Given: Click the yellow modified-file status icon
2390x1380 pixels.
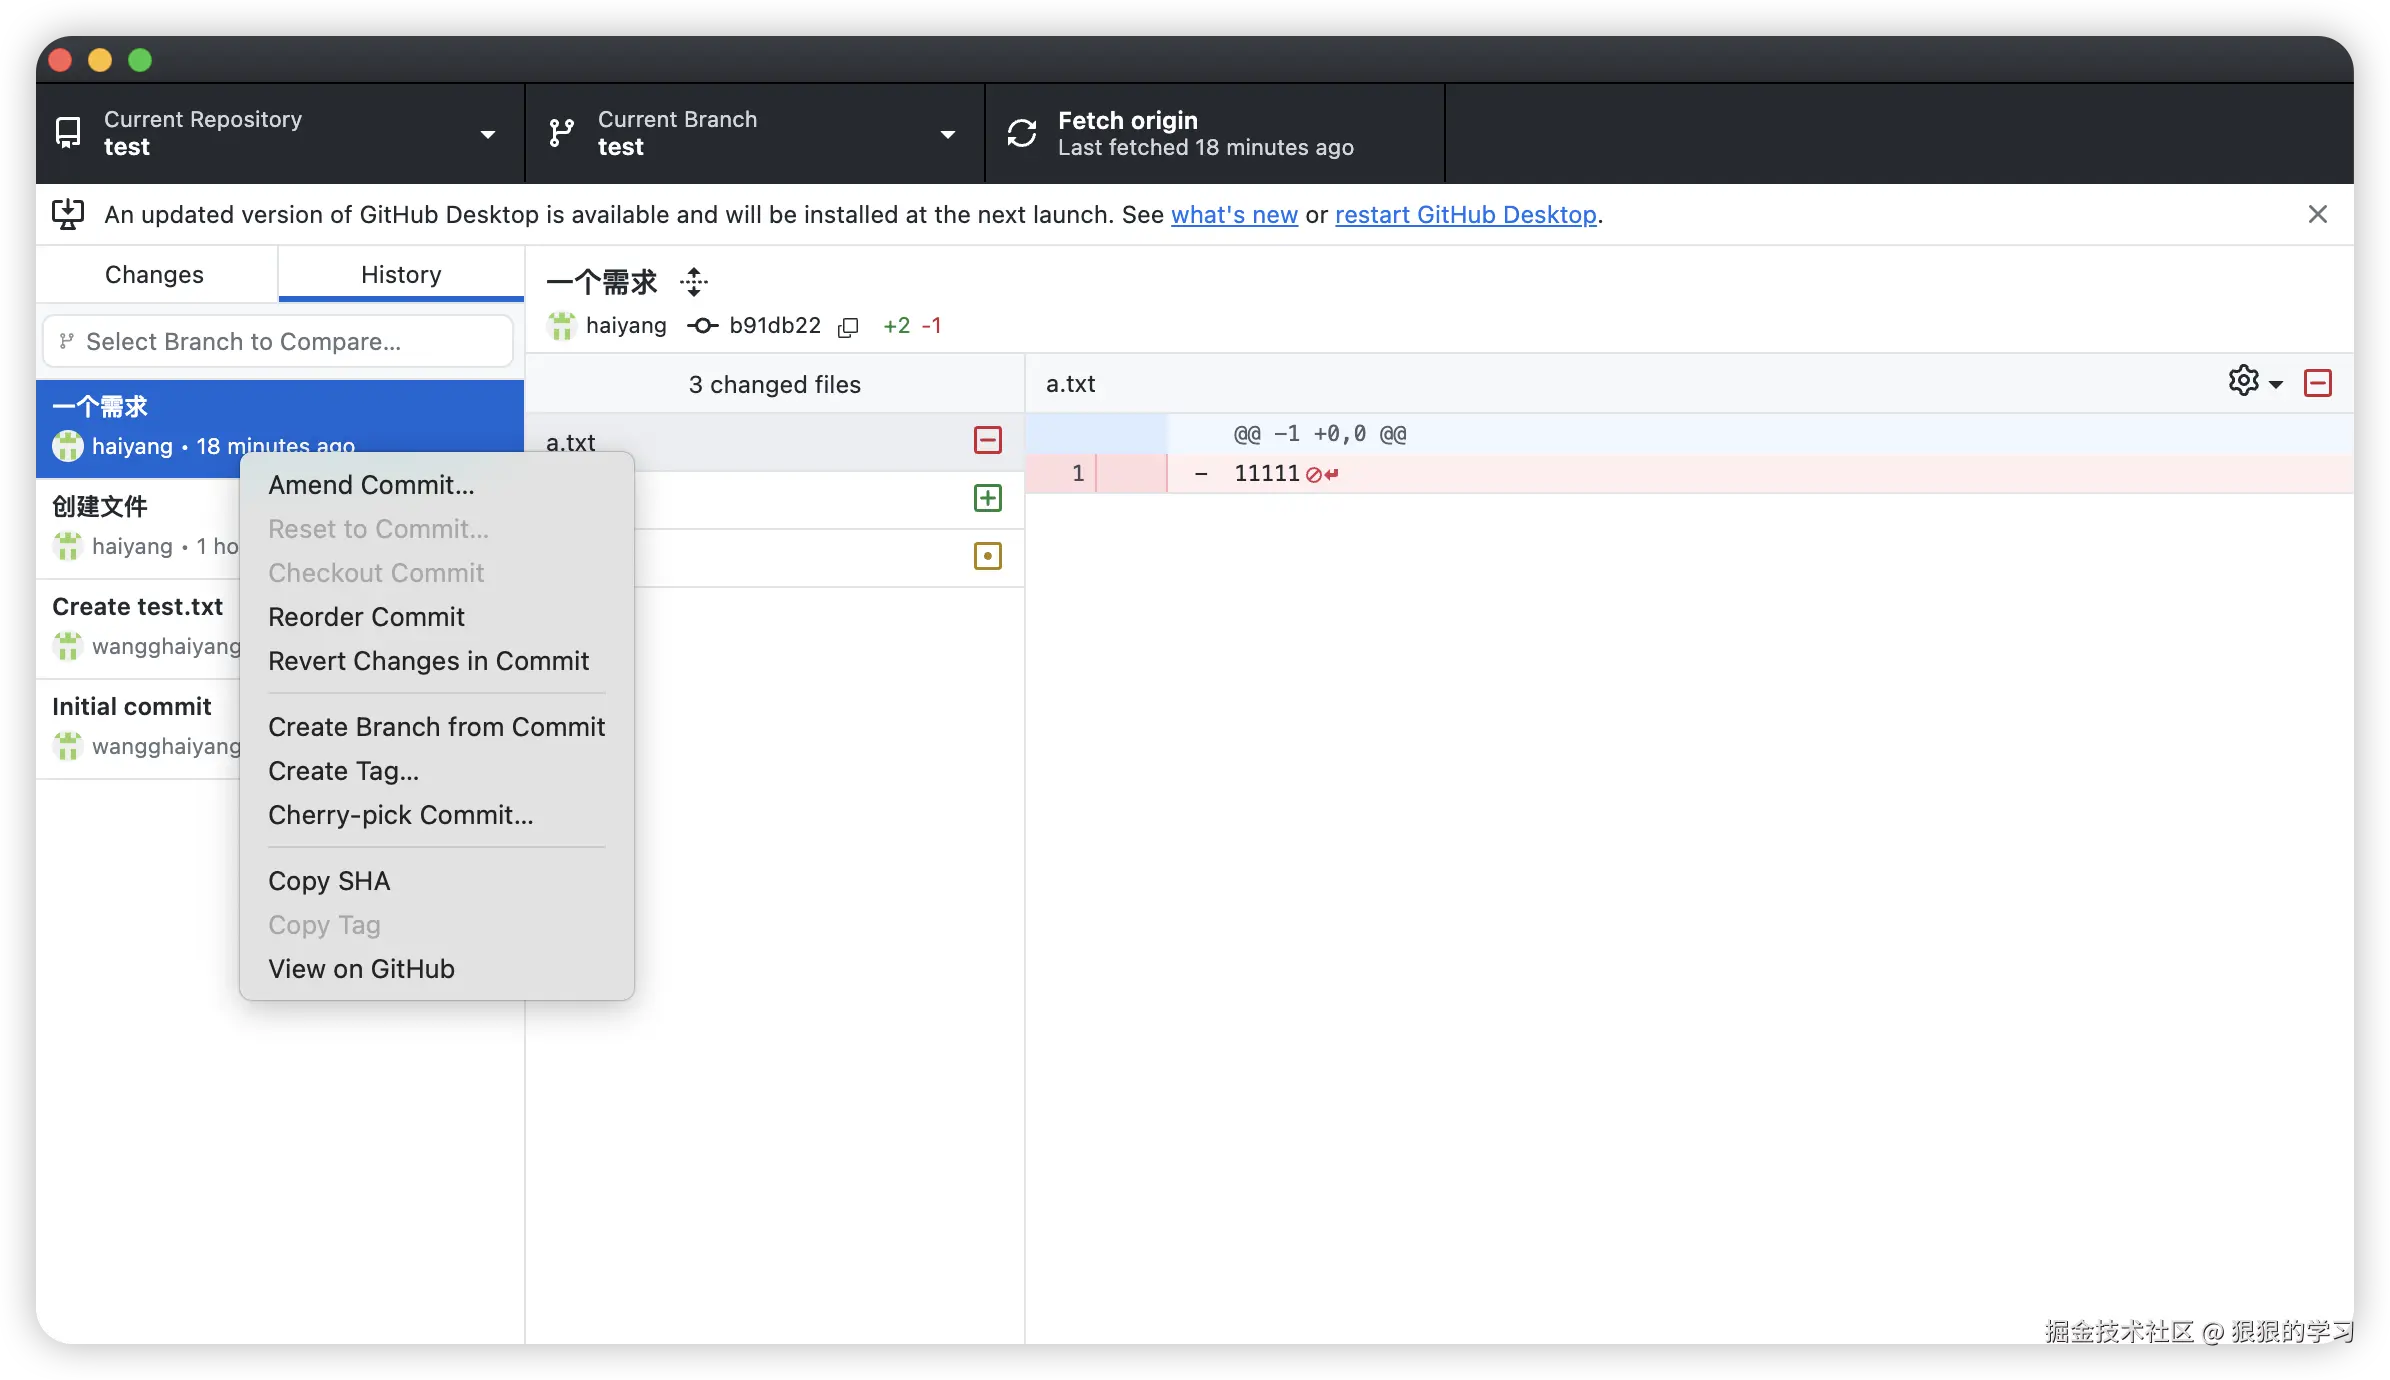Looking at the screenshot, I should point(987,556).
